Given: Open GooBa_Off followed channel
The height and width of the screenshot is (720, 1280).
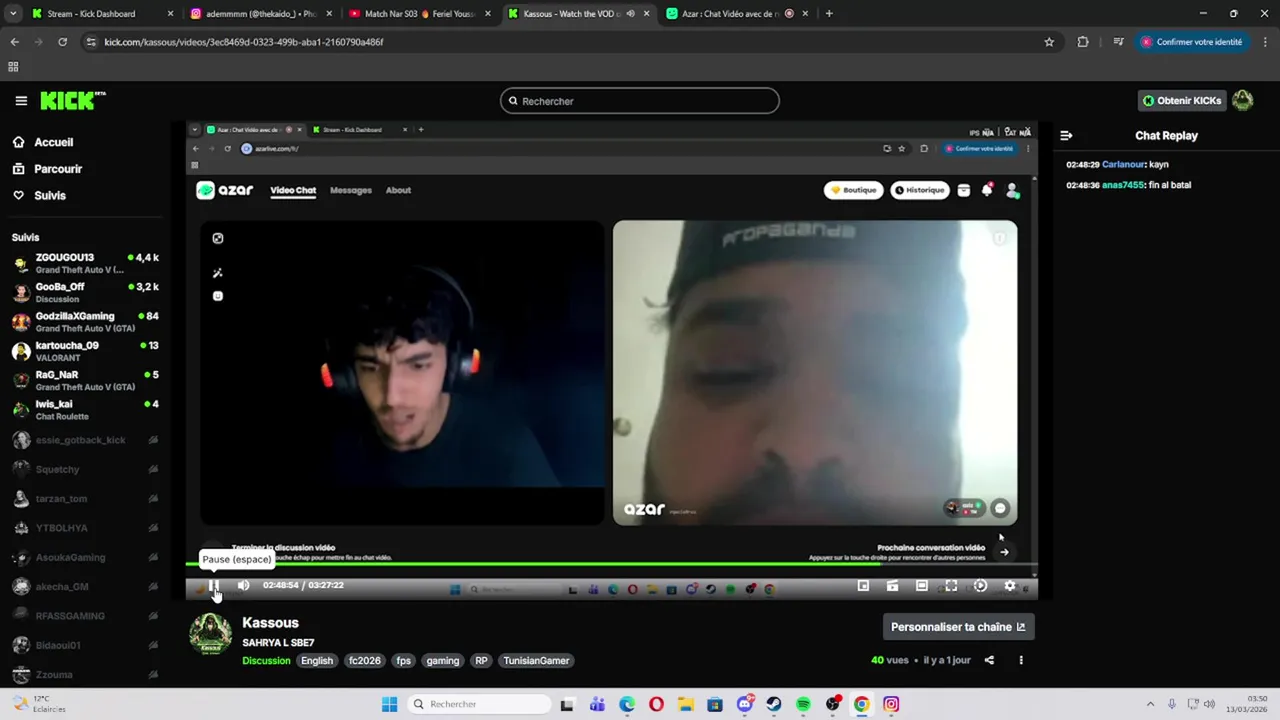Looking at the screenshot, I should click(x=85, y=292).
